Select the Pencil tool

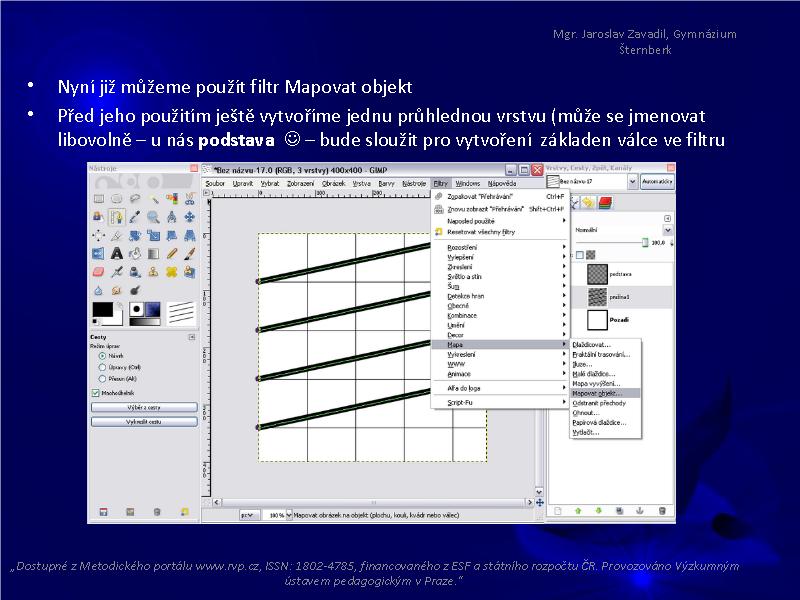[171, 254]
